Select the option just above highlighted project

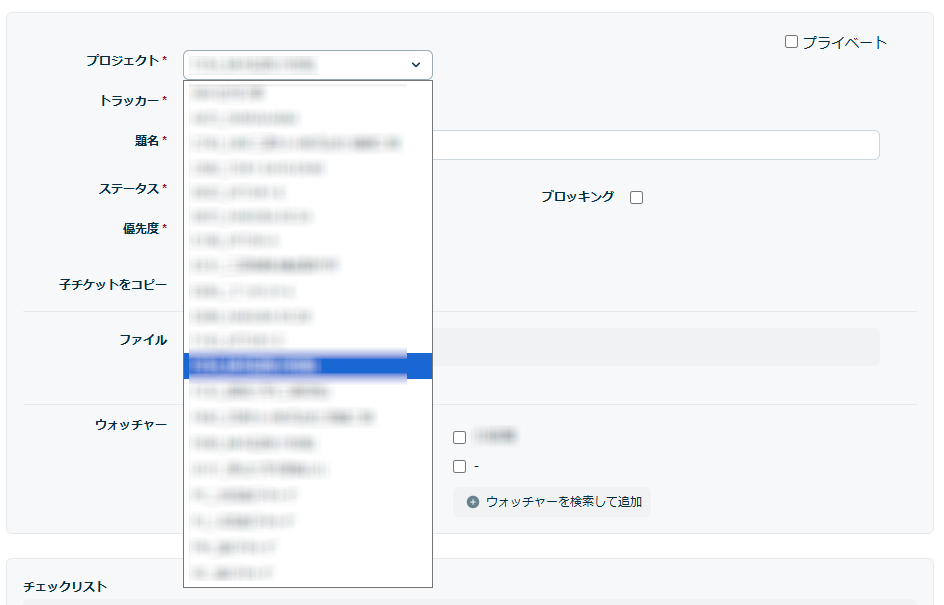(308, 340)
